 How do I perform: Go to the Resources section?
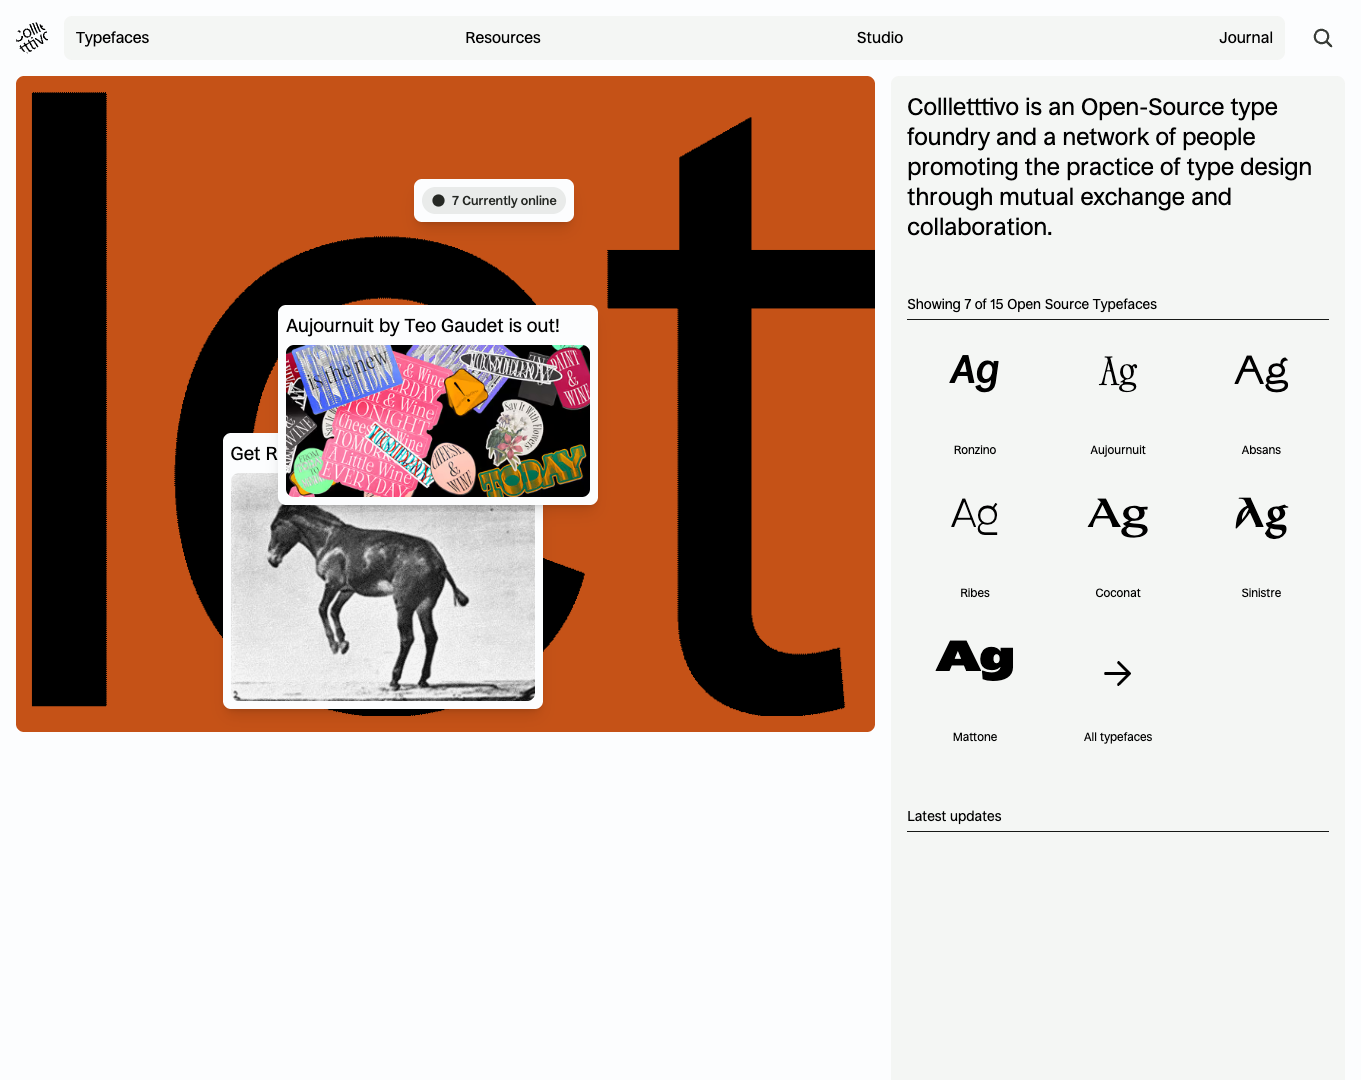click(x=502, y=37)
